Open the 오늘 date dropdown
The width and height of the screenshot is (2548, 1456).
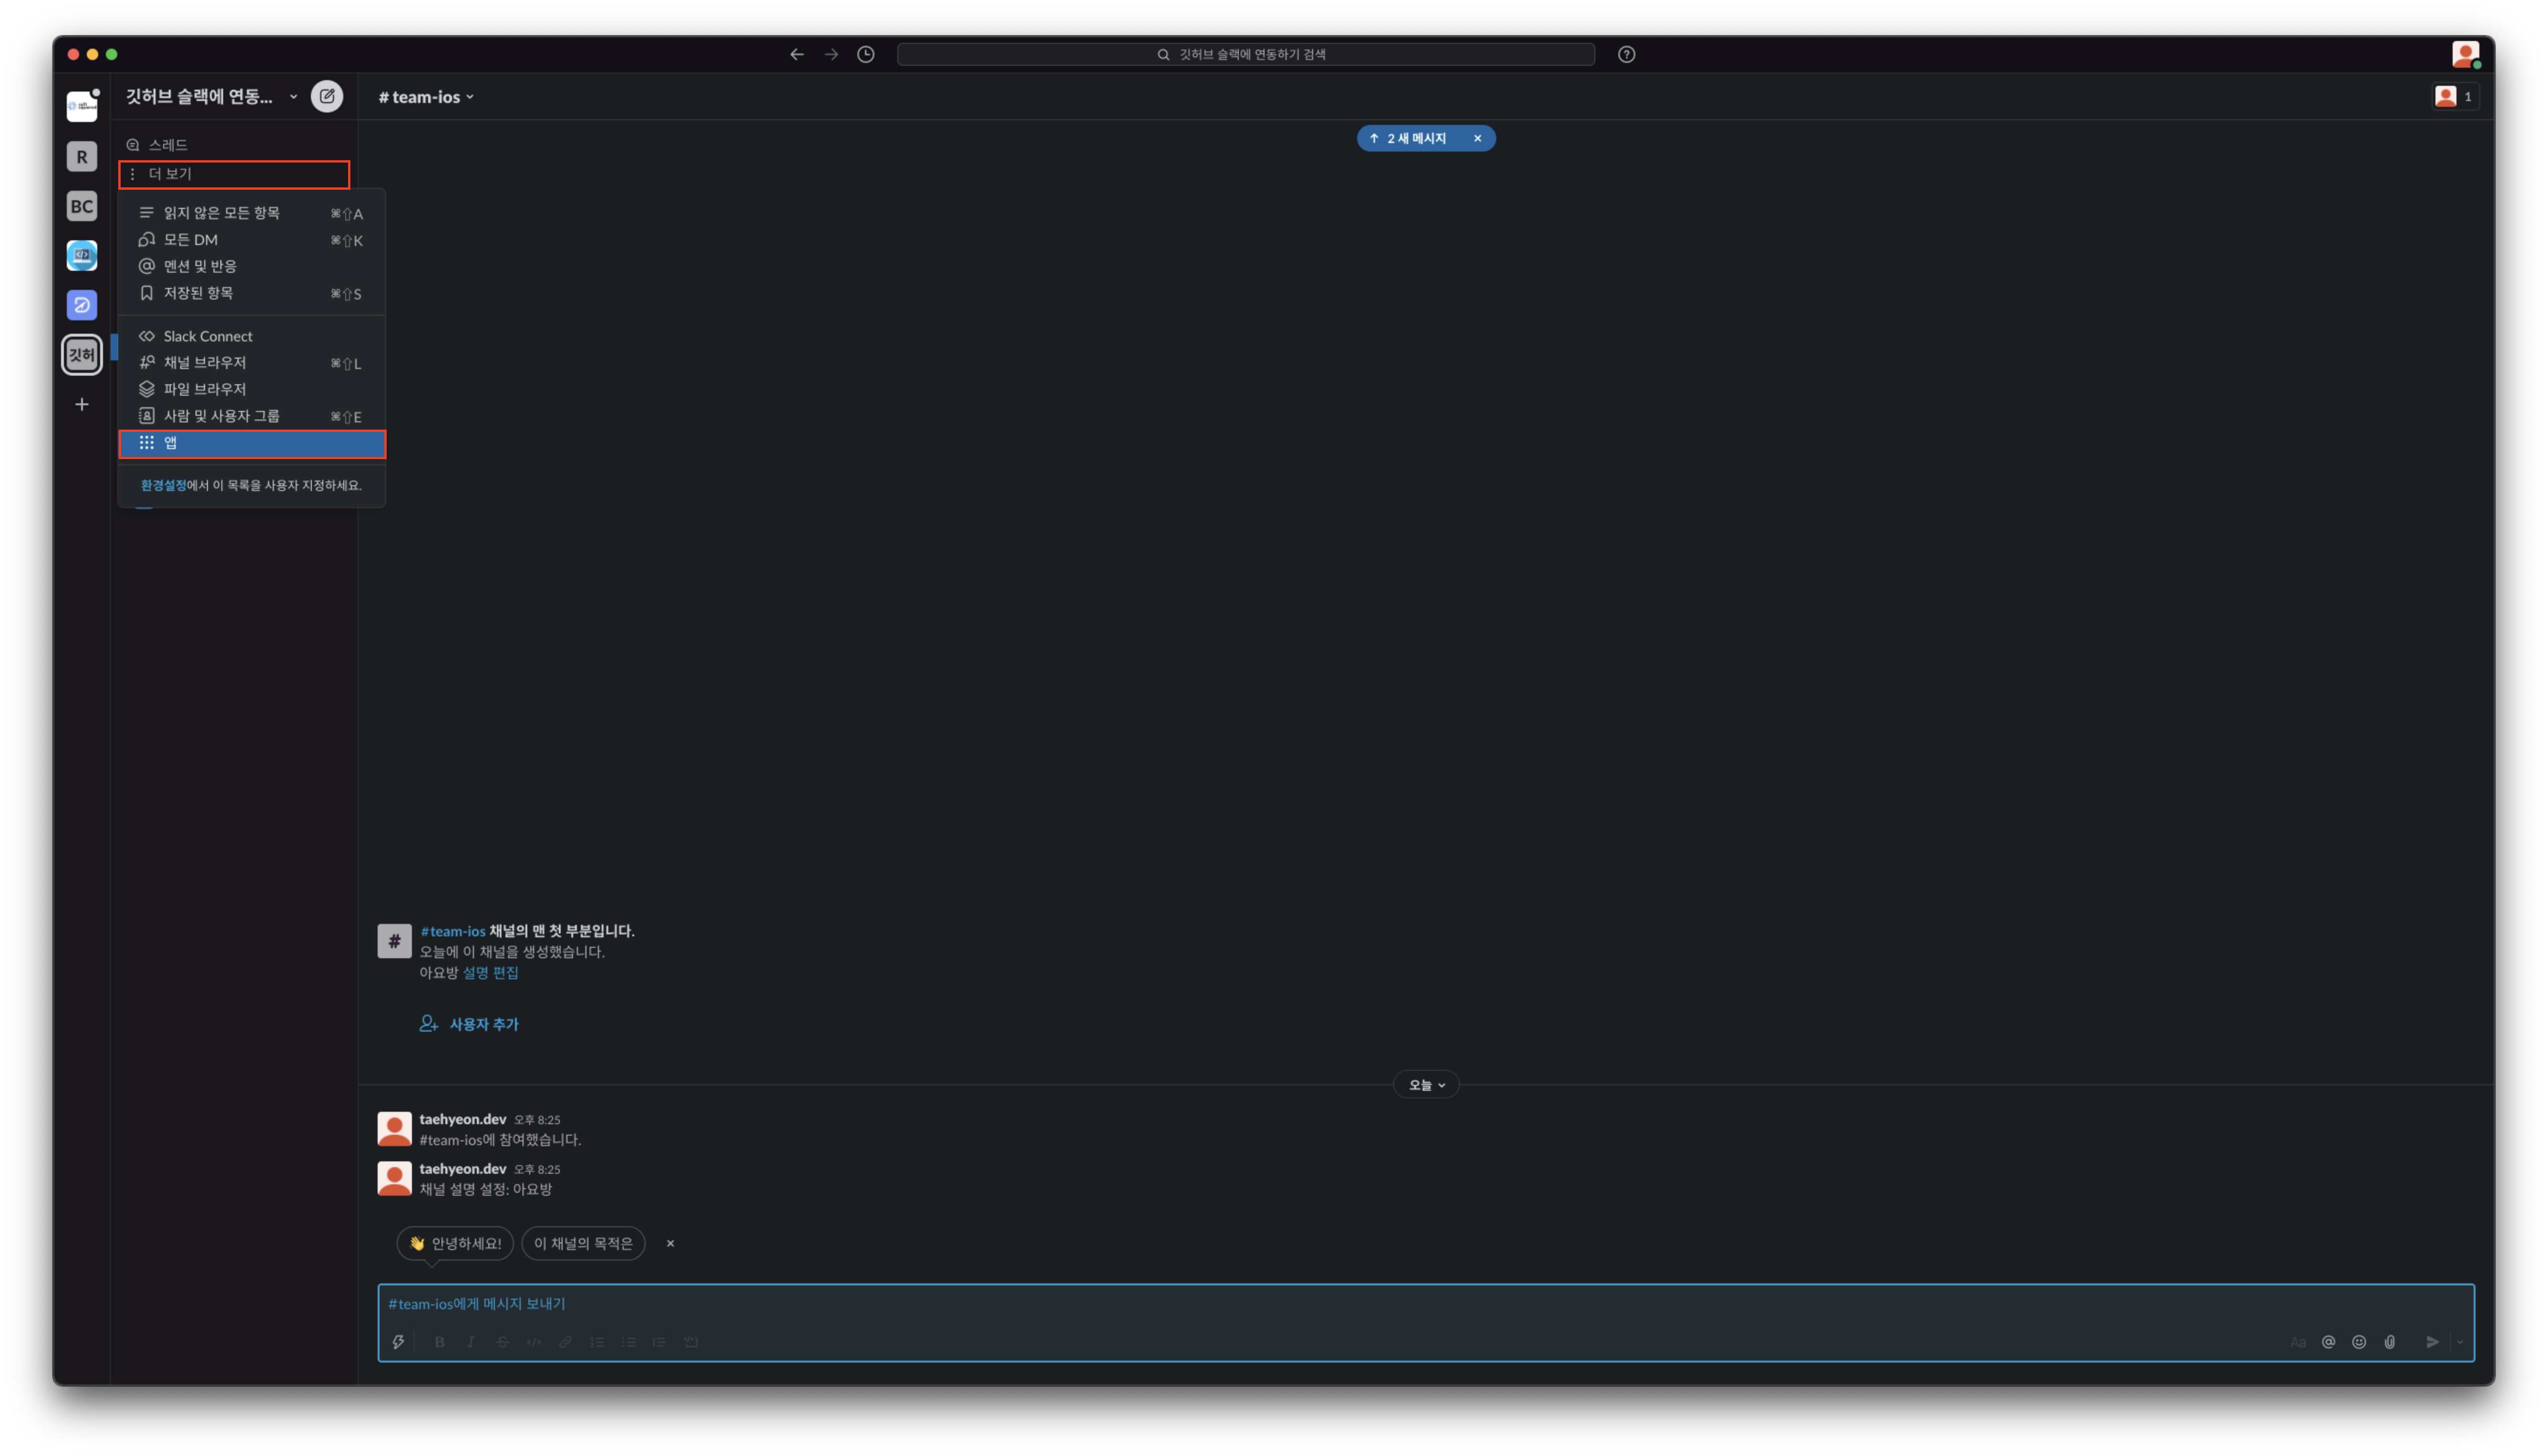click(1426, 1085)
